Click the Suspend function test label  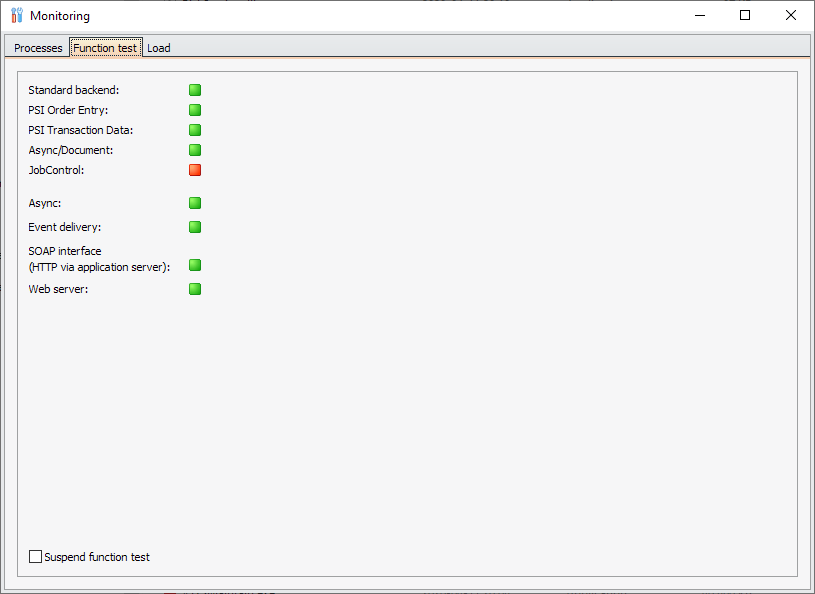pos(97,557)
